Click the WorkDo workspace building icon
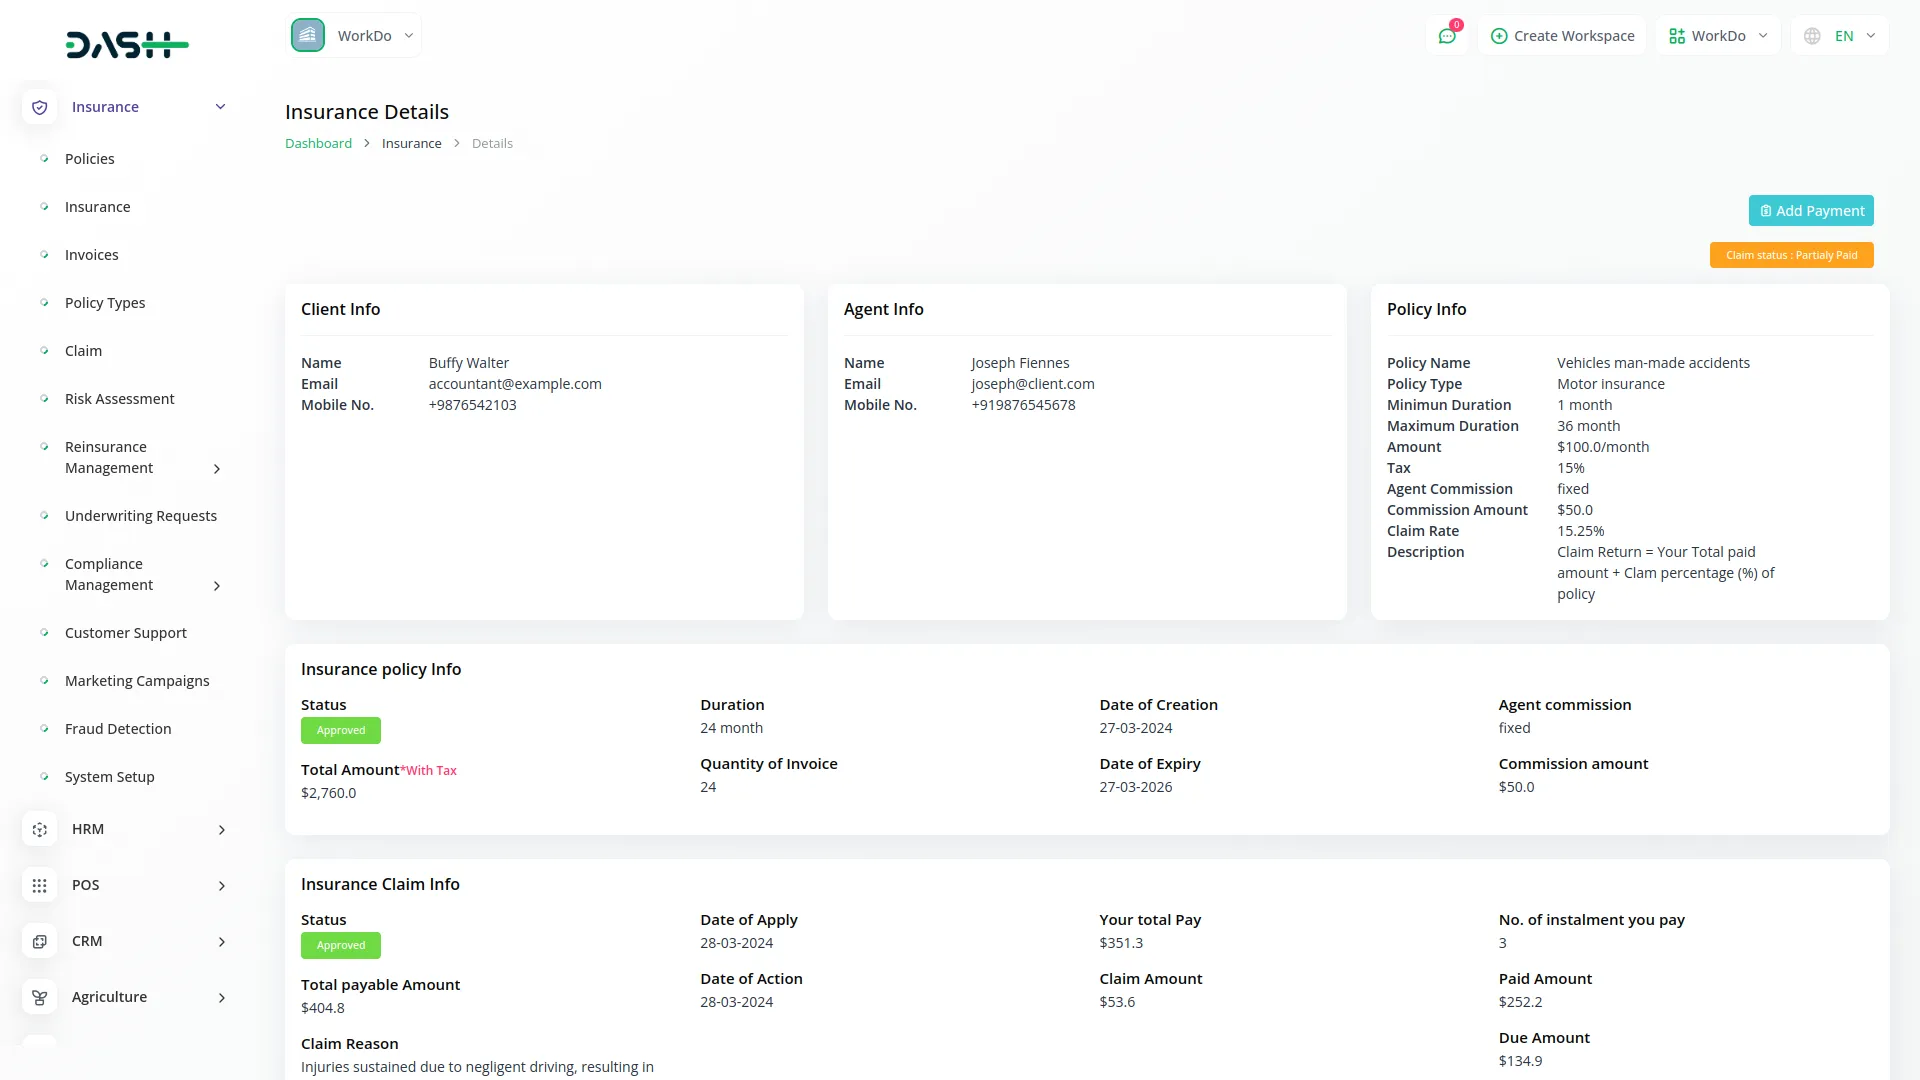Screen dimensions: 1920x1080 (307, 35)
